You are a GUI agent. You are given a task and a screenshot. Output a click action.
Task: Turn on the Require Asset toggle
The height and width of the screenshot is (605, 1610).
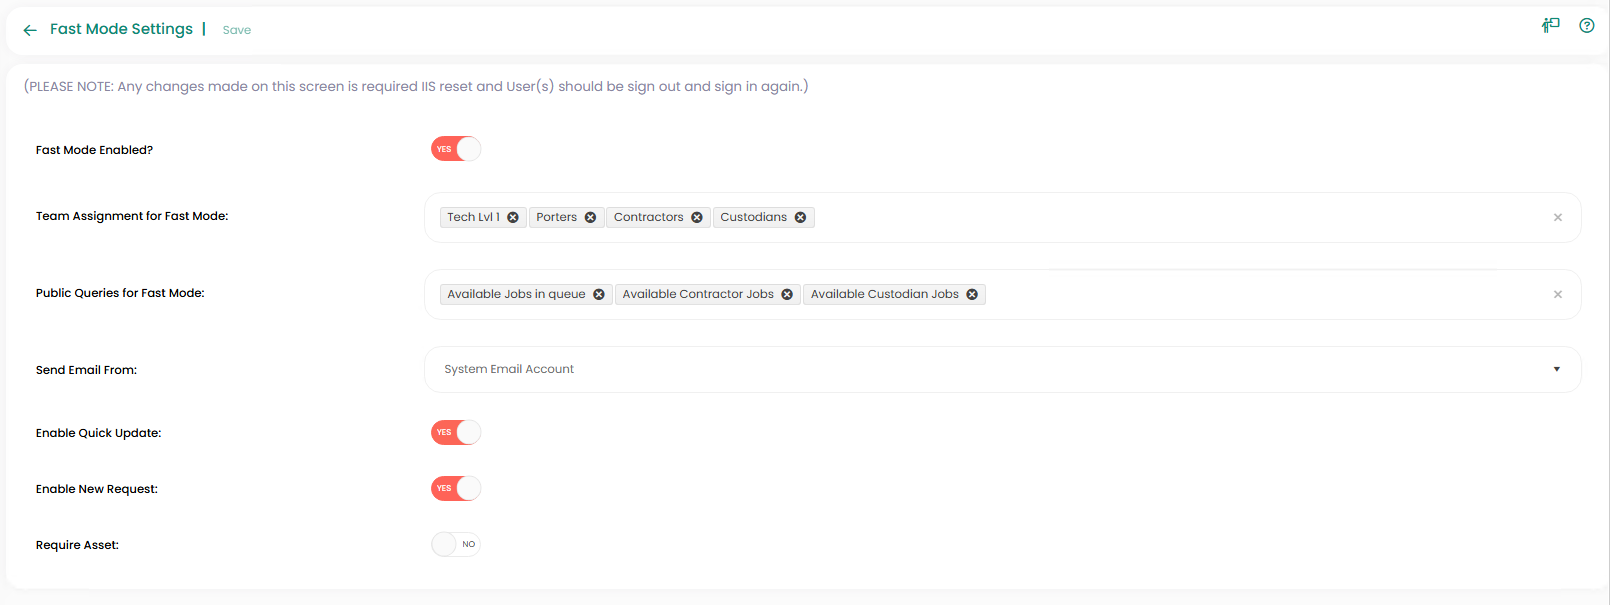(x=456, y=544)
